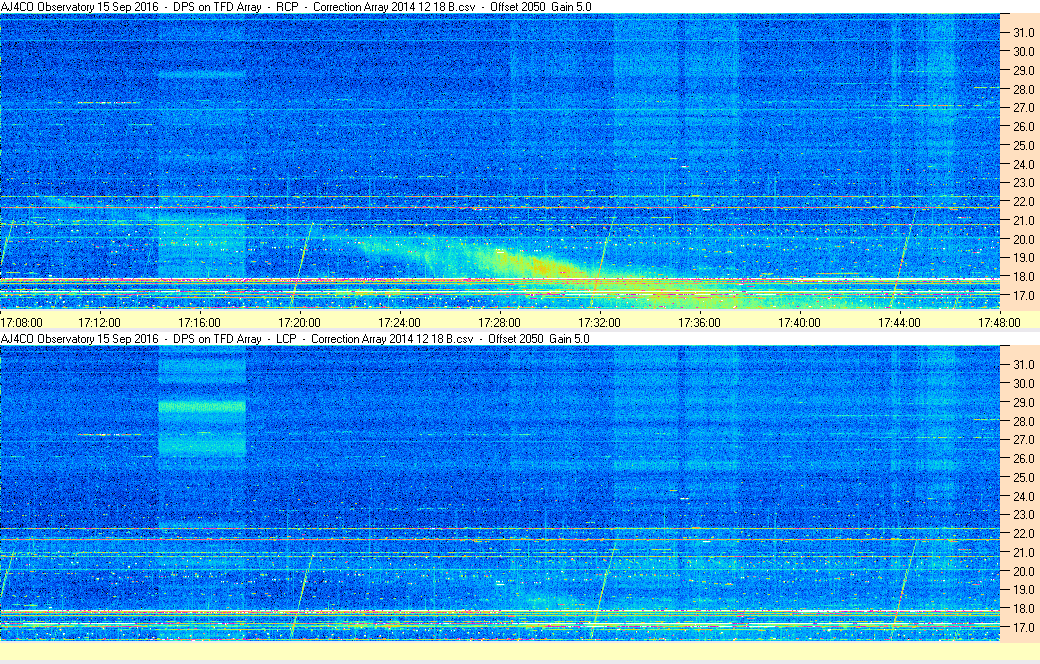The image size is (1040, 664).
Task: Click the 22.0 frequency label in LCP panel
Action: 1023,534
